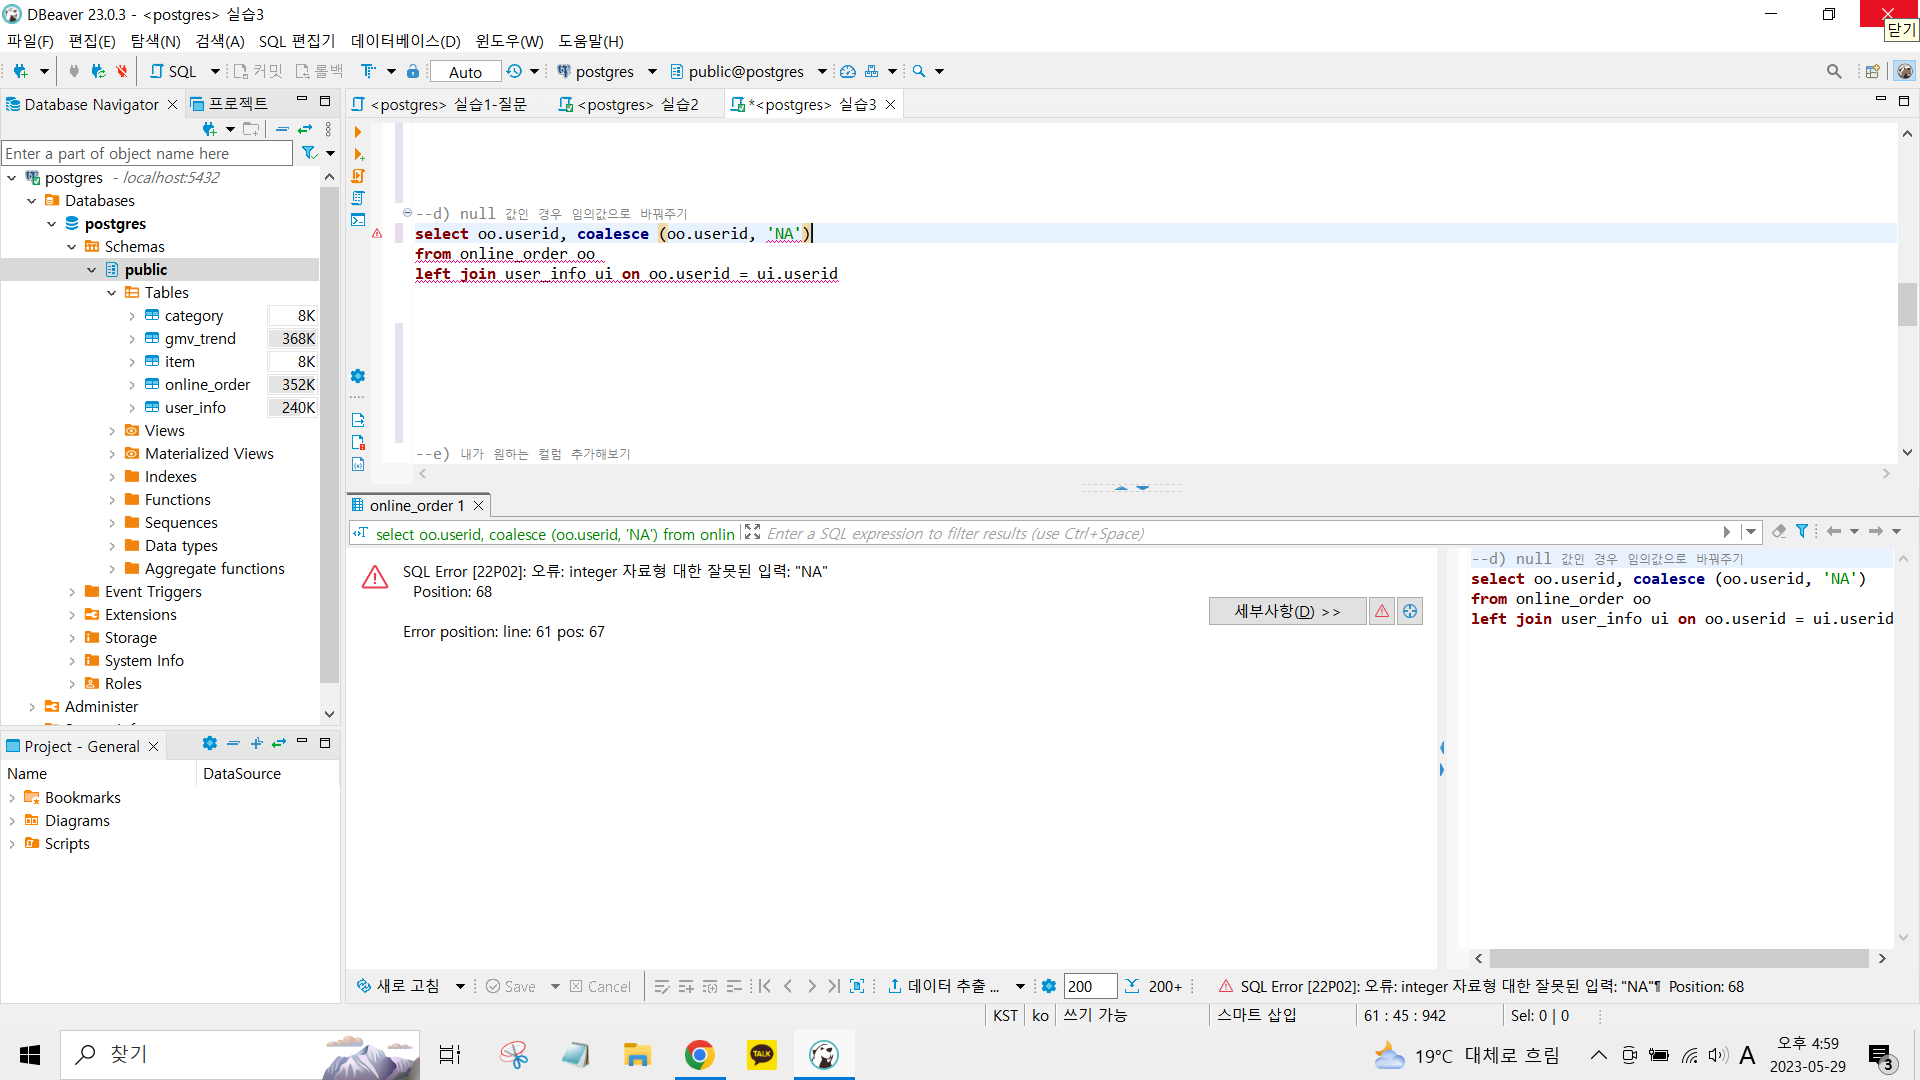
Task: Open SQL editor via SQL toolbar button
Action: pos(173,71)
